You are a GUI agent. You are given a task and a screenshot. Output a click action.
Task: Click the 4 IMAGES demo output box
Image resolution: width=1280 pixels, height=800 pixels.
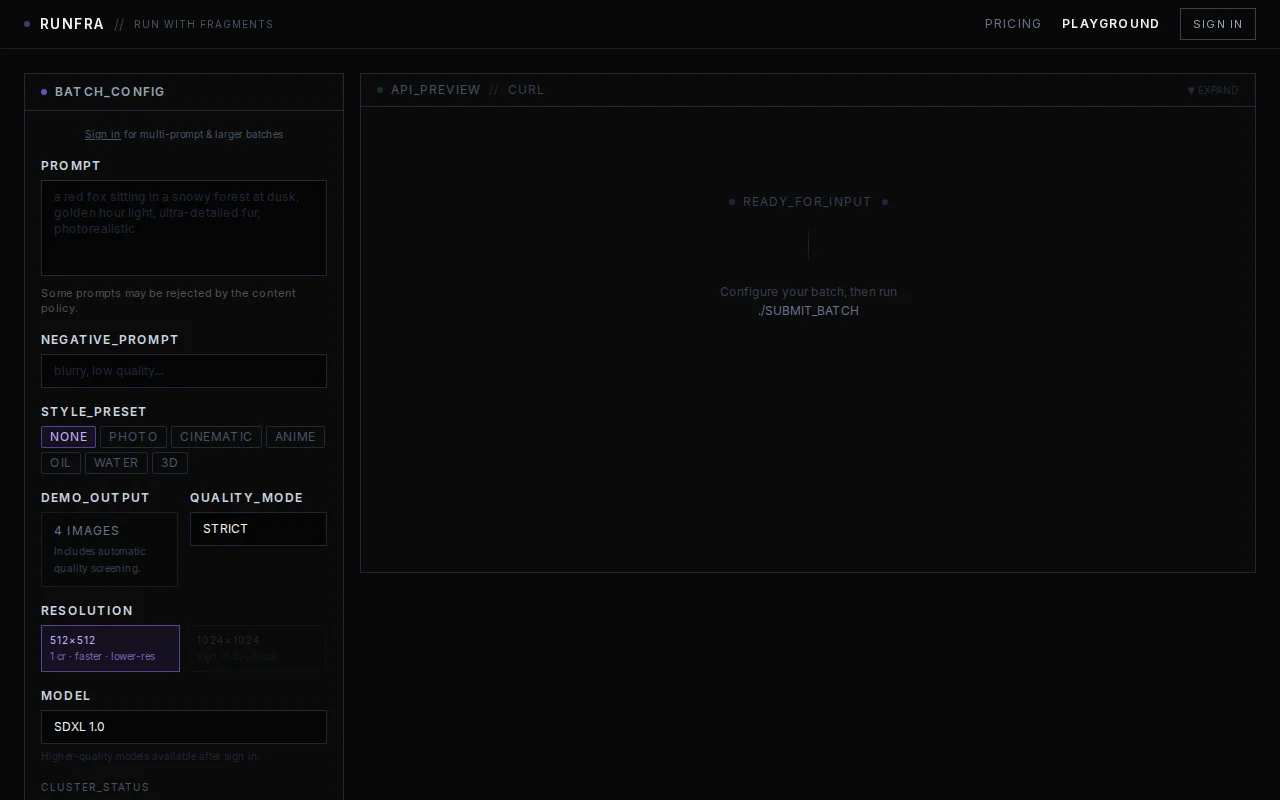[x=109, y=549]
